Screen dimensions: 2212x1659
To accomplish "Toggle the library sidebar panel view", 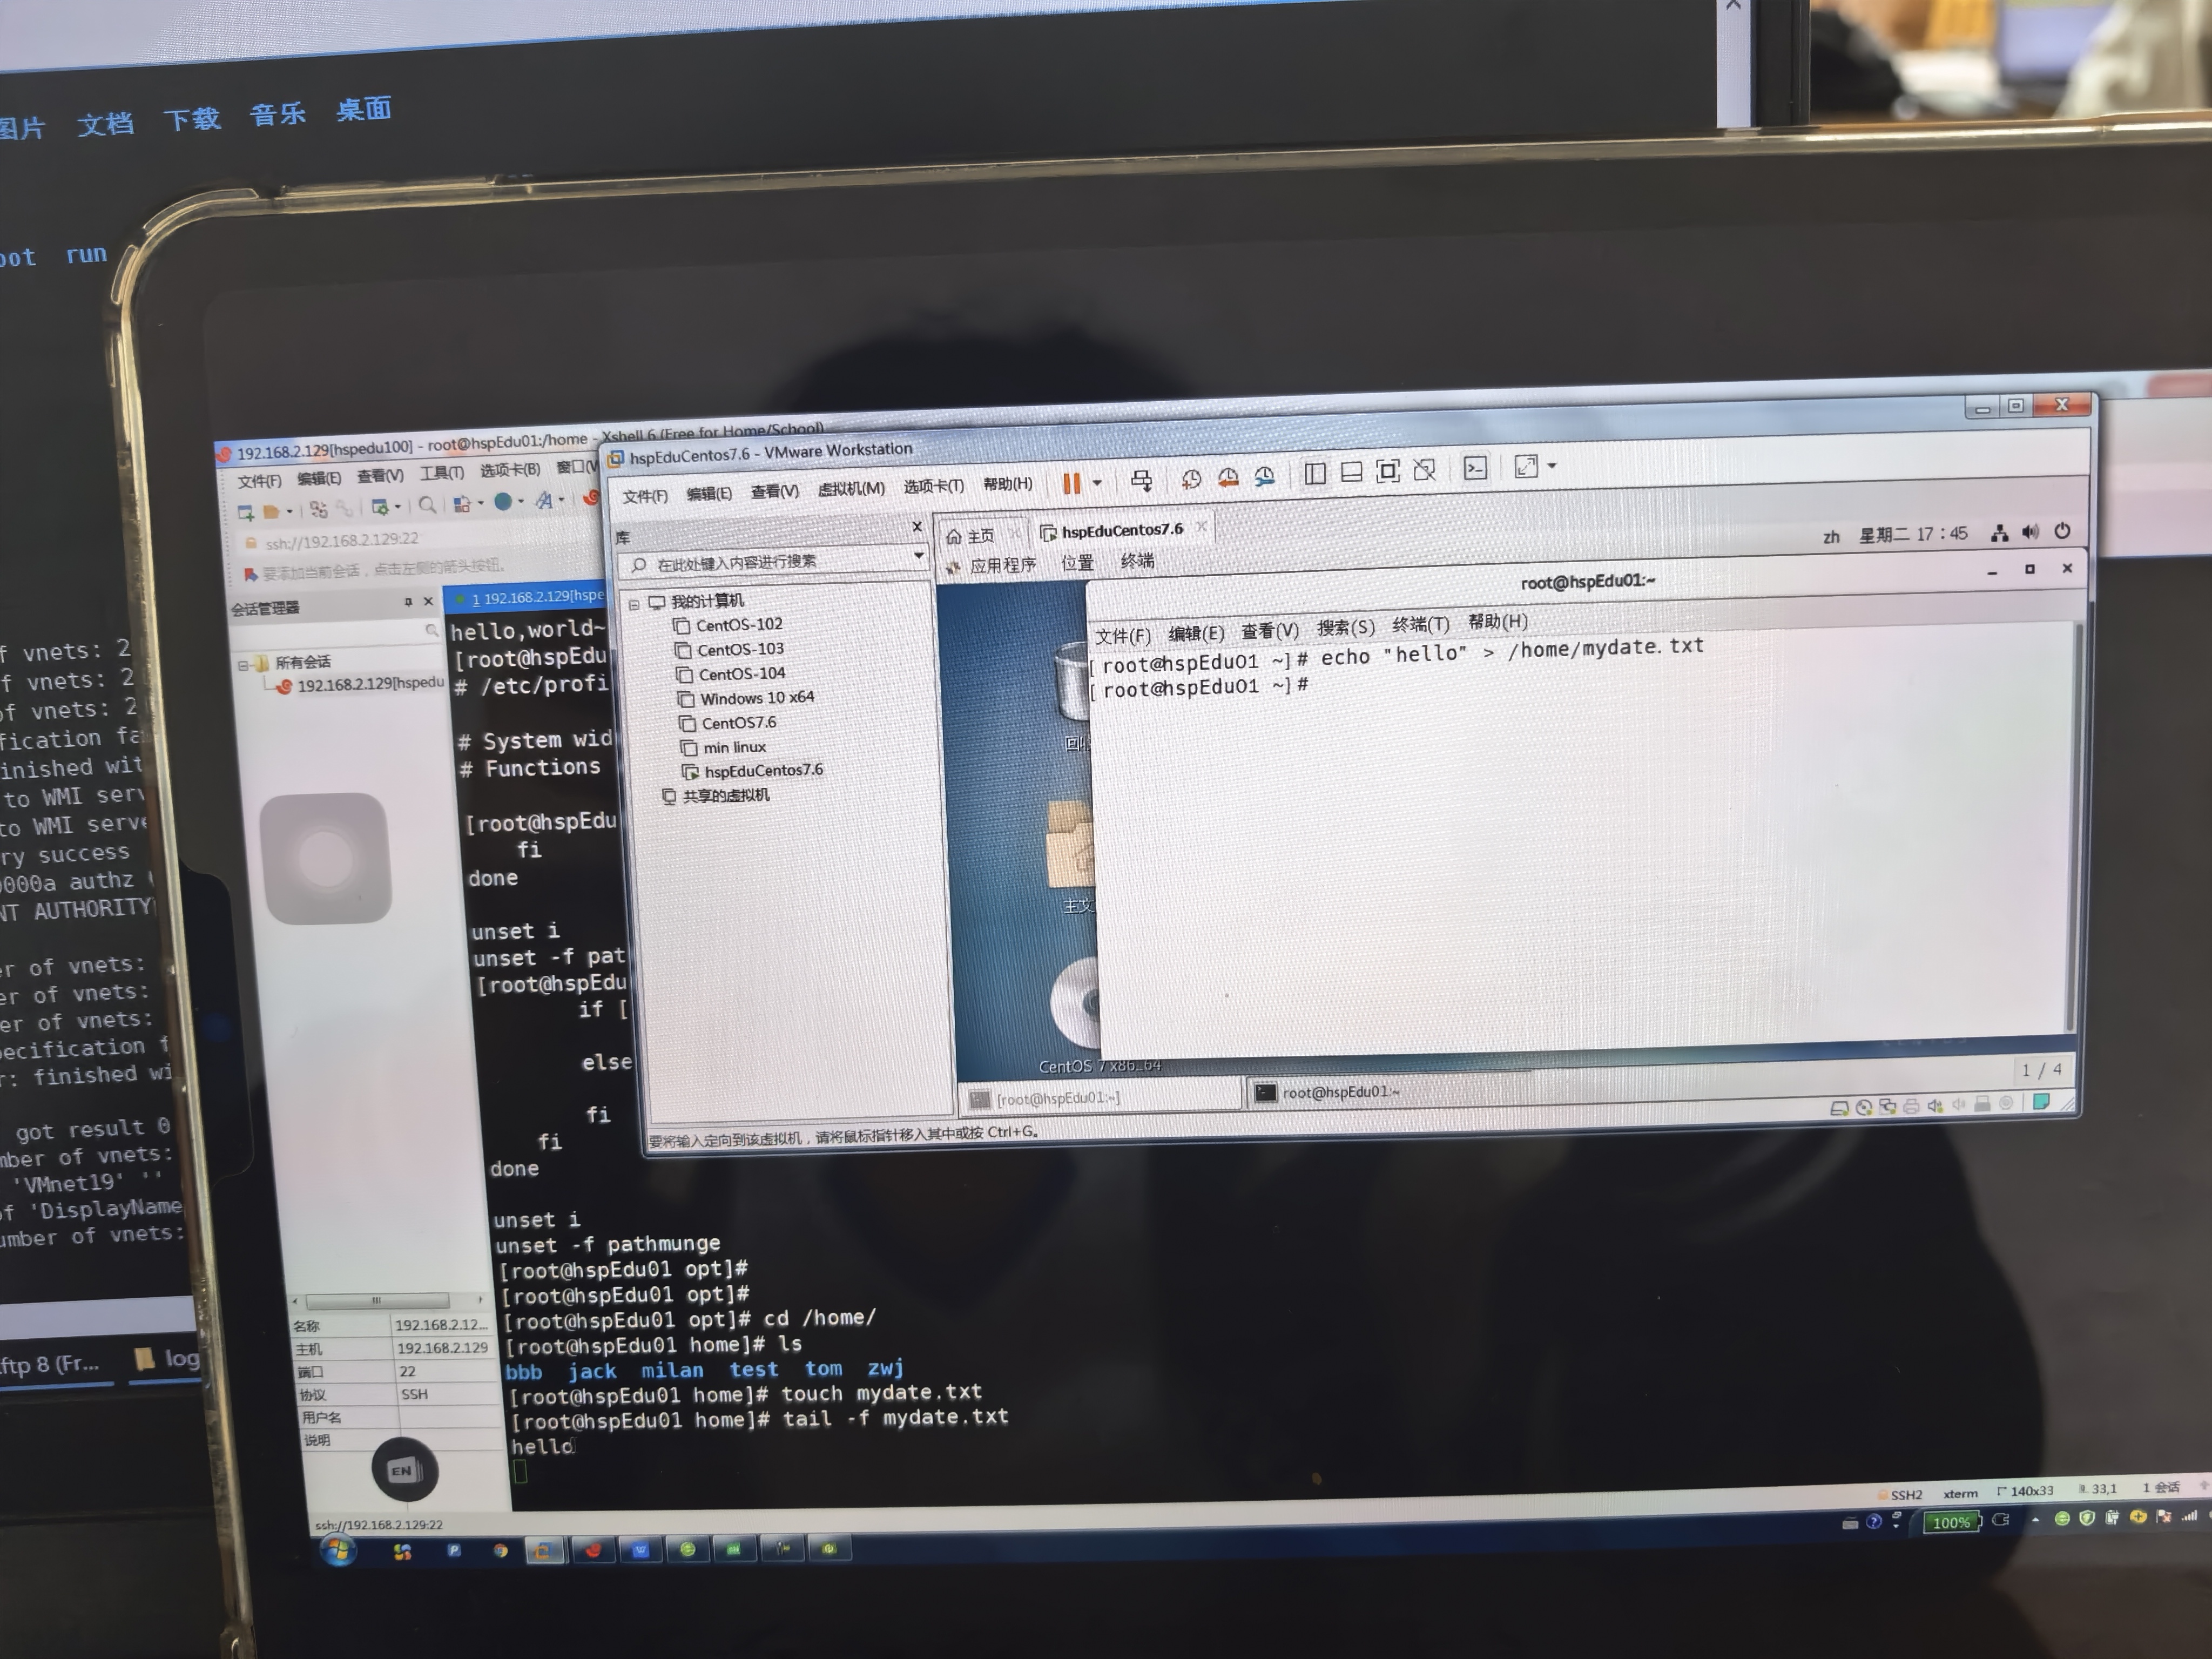I will coord(1315,474).
